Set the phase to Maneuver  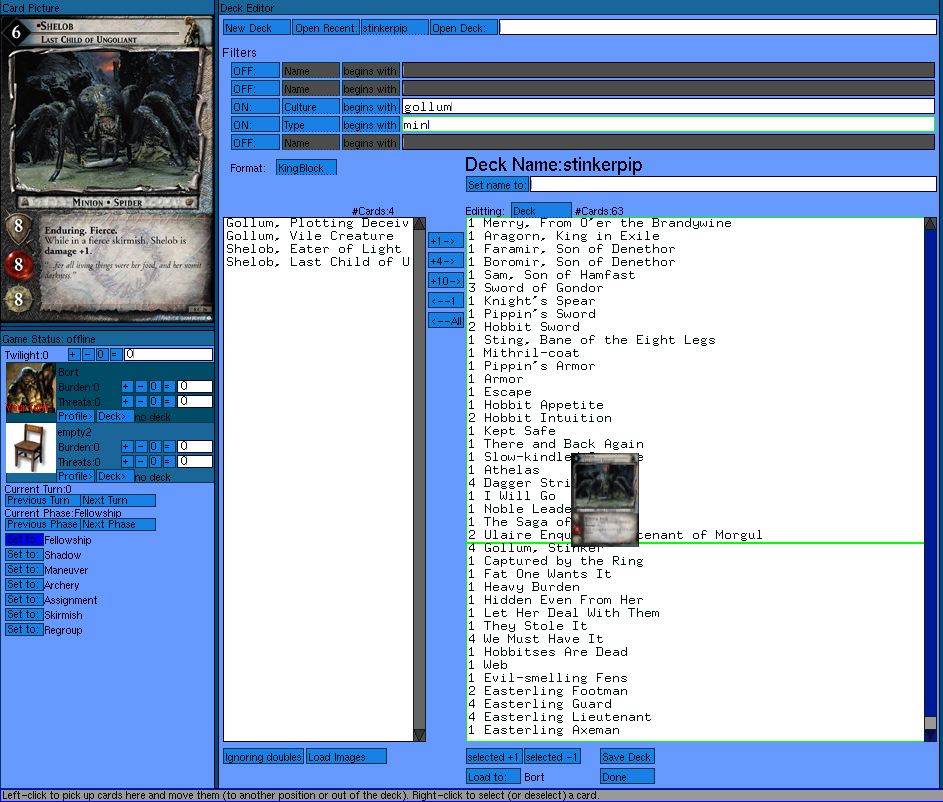tap(24, 569)
